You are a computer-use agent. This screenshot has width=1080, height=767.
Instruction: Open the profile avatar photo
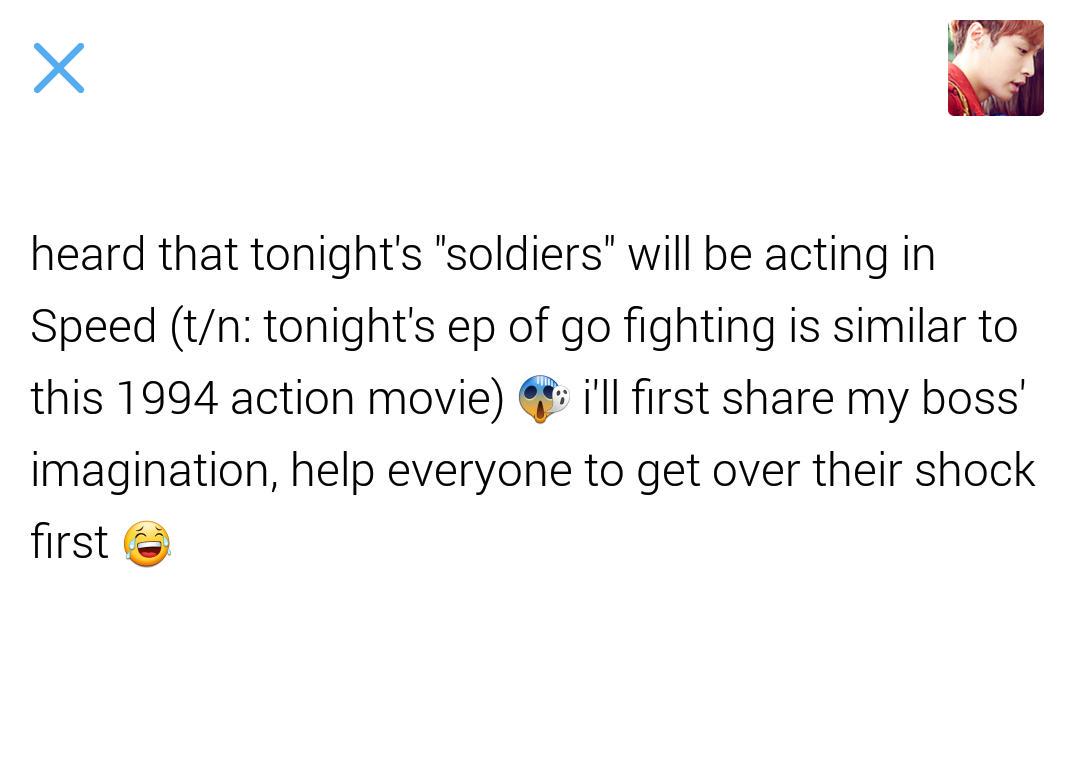pyautogui.click(x=995, y=68)
